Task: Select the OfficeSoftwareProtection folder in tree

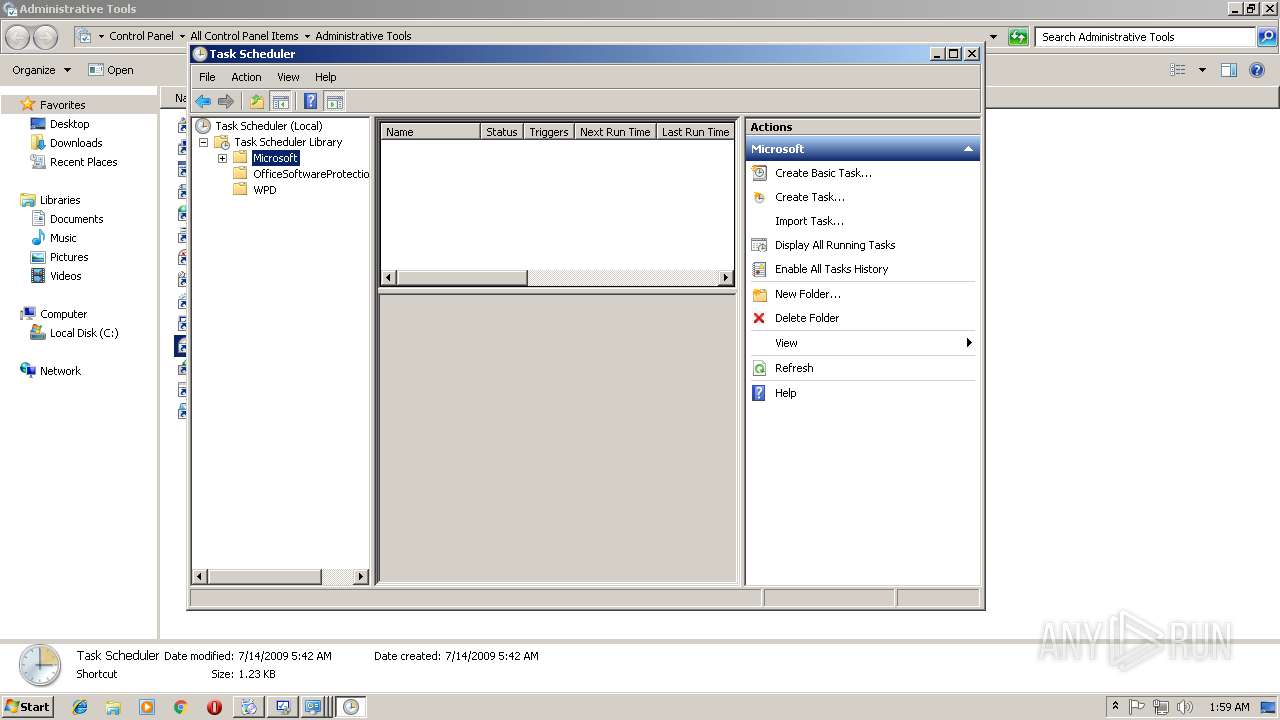Action: pos(311,174)
